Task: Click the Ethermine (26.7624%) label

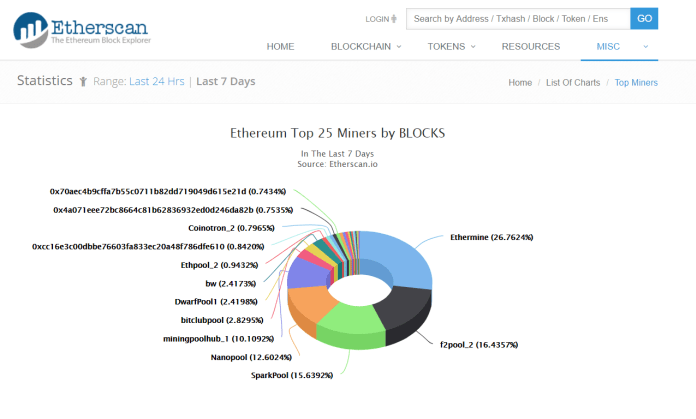Action: [491, 237]
